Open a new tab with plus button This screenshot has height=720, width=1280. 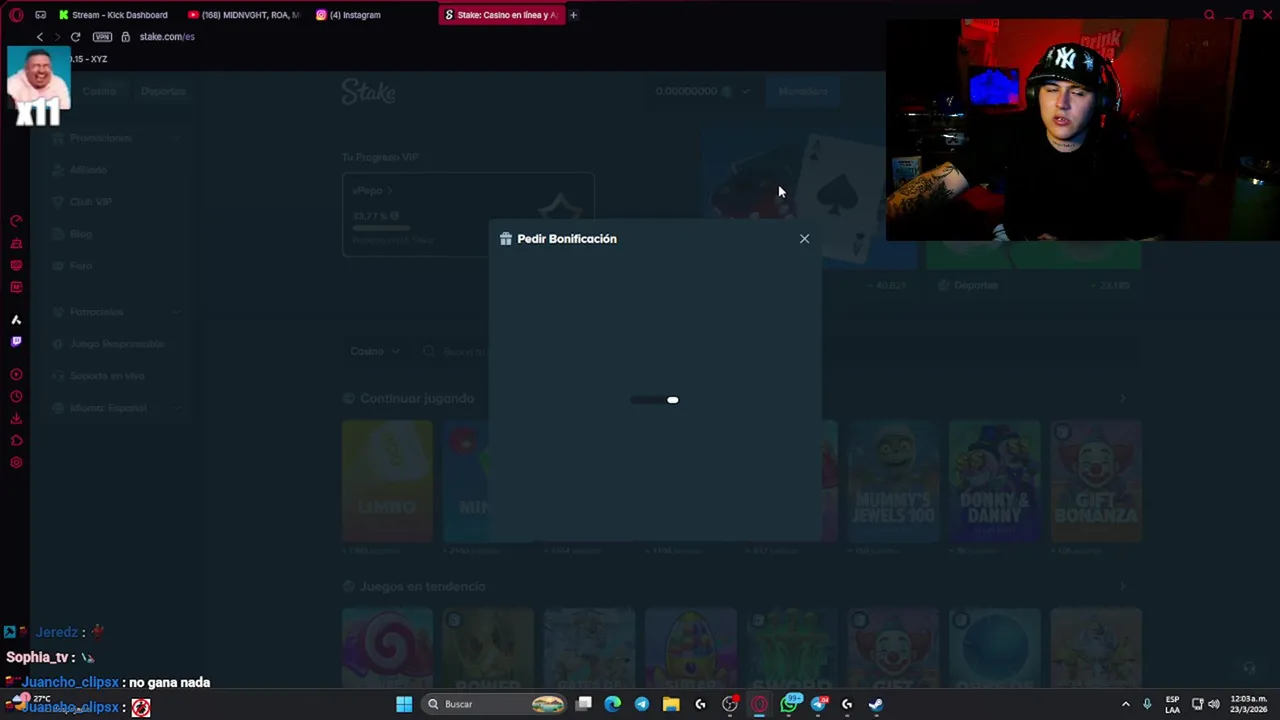click(x=573, y=15)
